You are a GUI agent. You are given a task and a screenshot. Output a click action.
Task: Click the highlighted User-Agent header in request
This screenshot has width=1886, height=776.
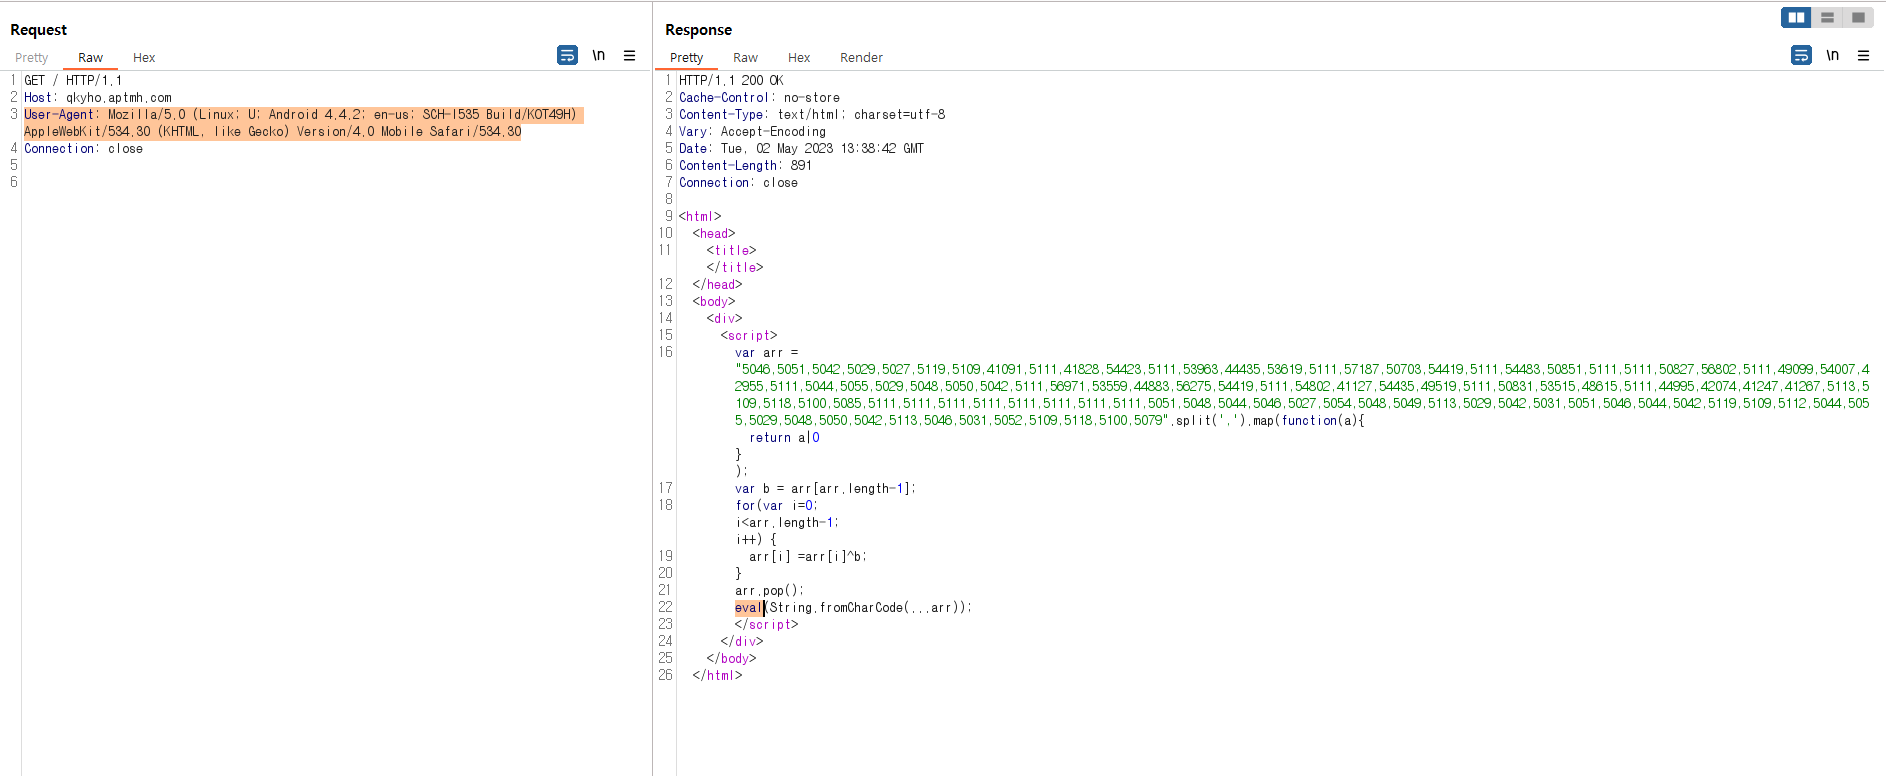[303, 123]
